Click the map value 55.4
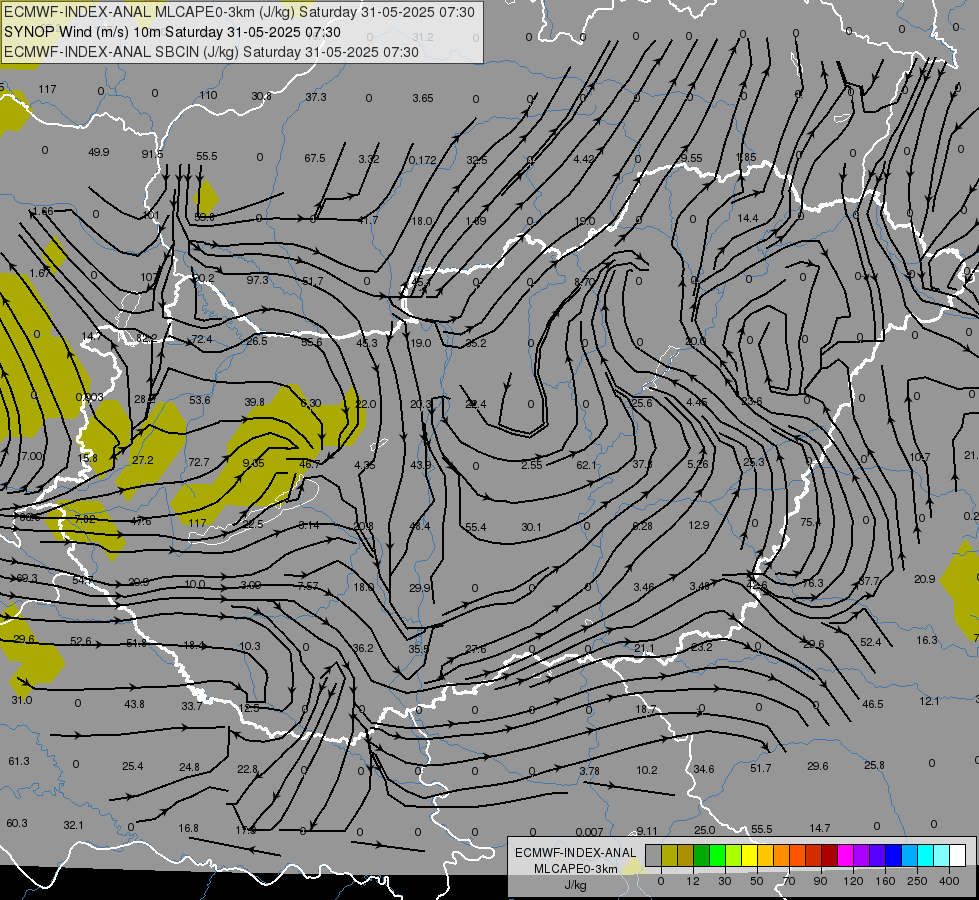 (x=476, y=527)
